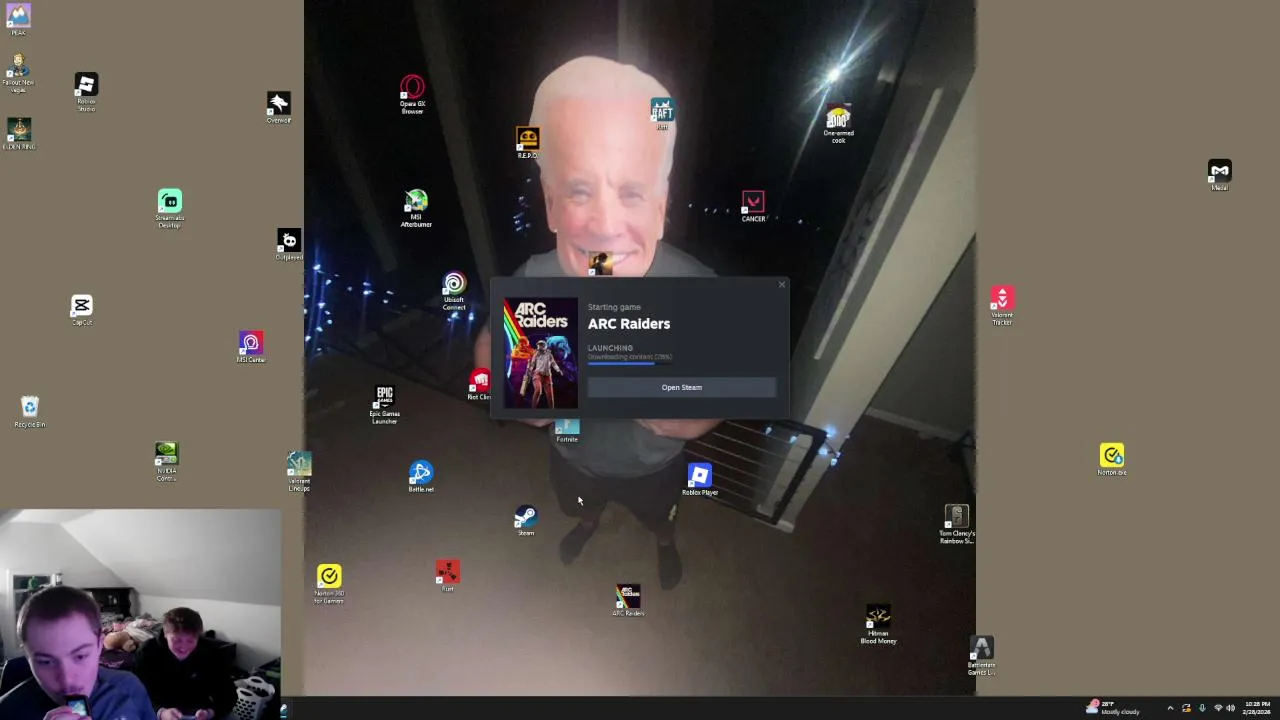Screen dimensions: 1280x720
Task: Open the Outplayed desktop icon
Action: (288, 245)
